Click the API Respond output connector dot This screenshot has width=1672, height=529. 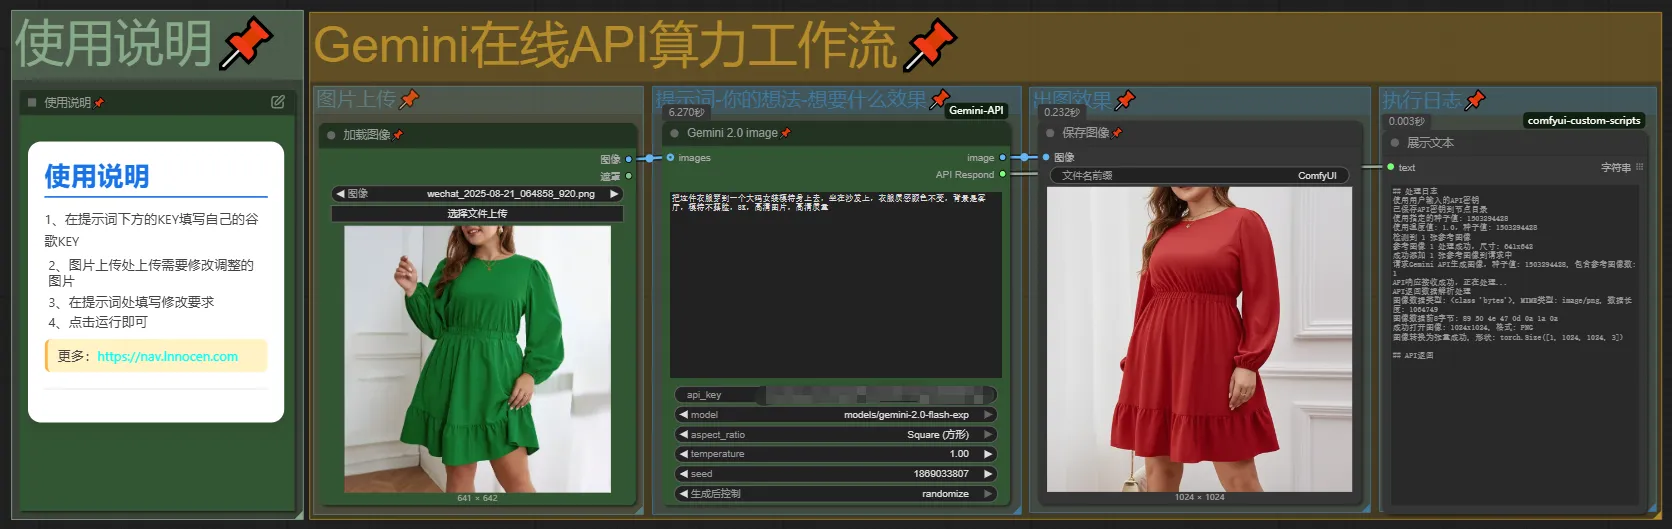coord(1003,175)
